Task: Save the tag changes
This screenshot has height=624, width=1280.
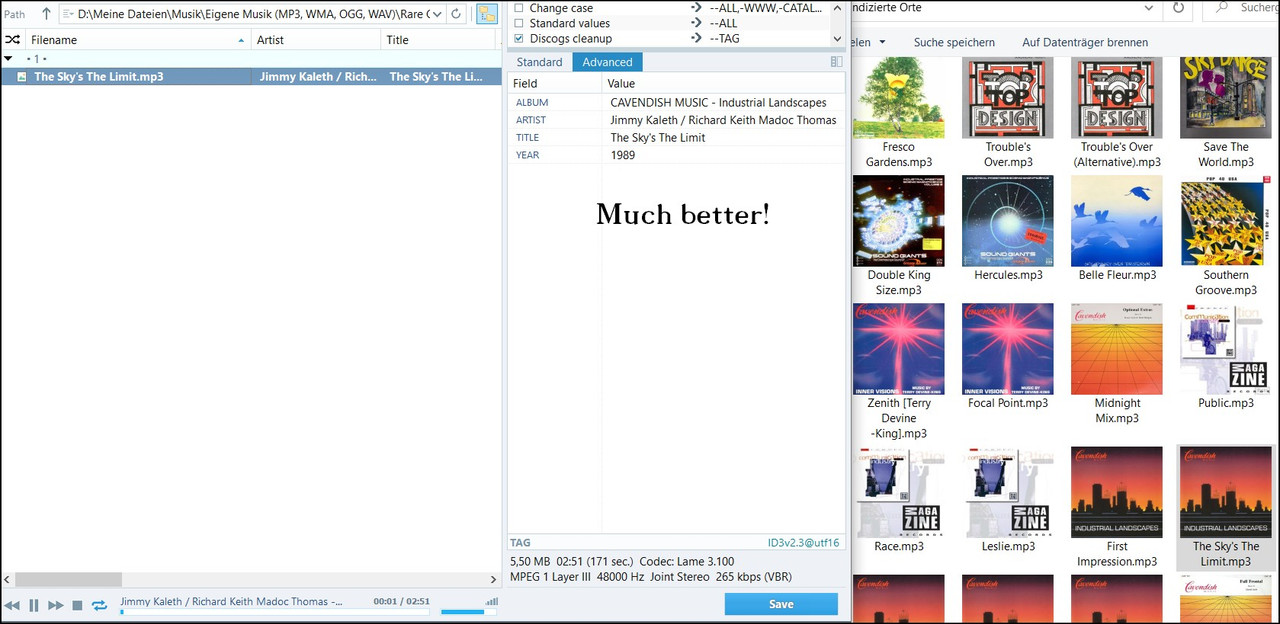Action: coord(781,604)
